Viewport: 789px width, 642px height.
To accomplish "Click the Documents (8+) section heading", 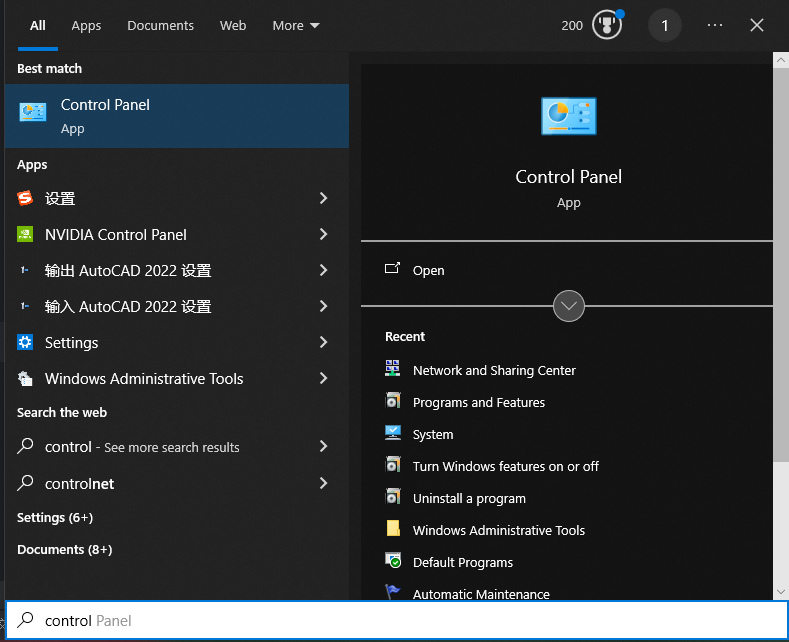I will click(x=64, y=549).
